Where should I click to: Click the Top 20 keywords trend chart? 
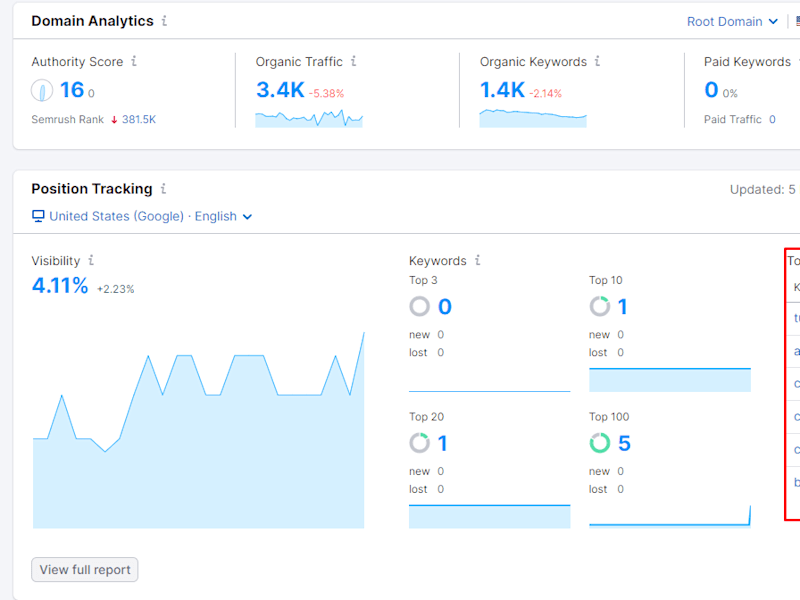tap(489, 516)
